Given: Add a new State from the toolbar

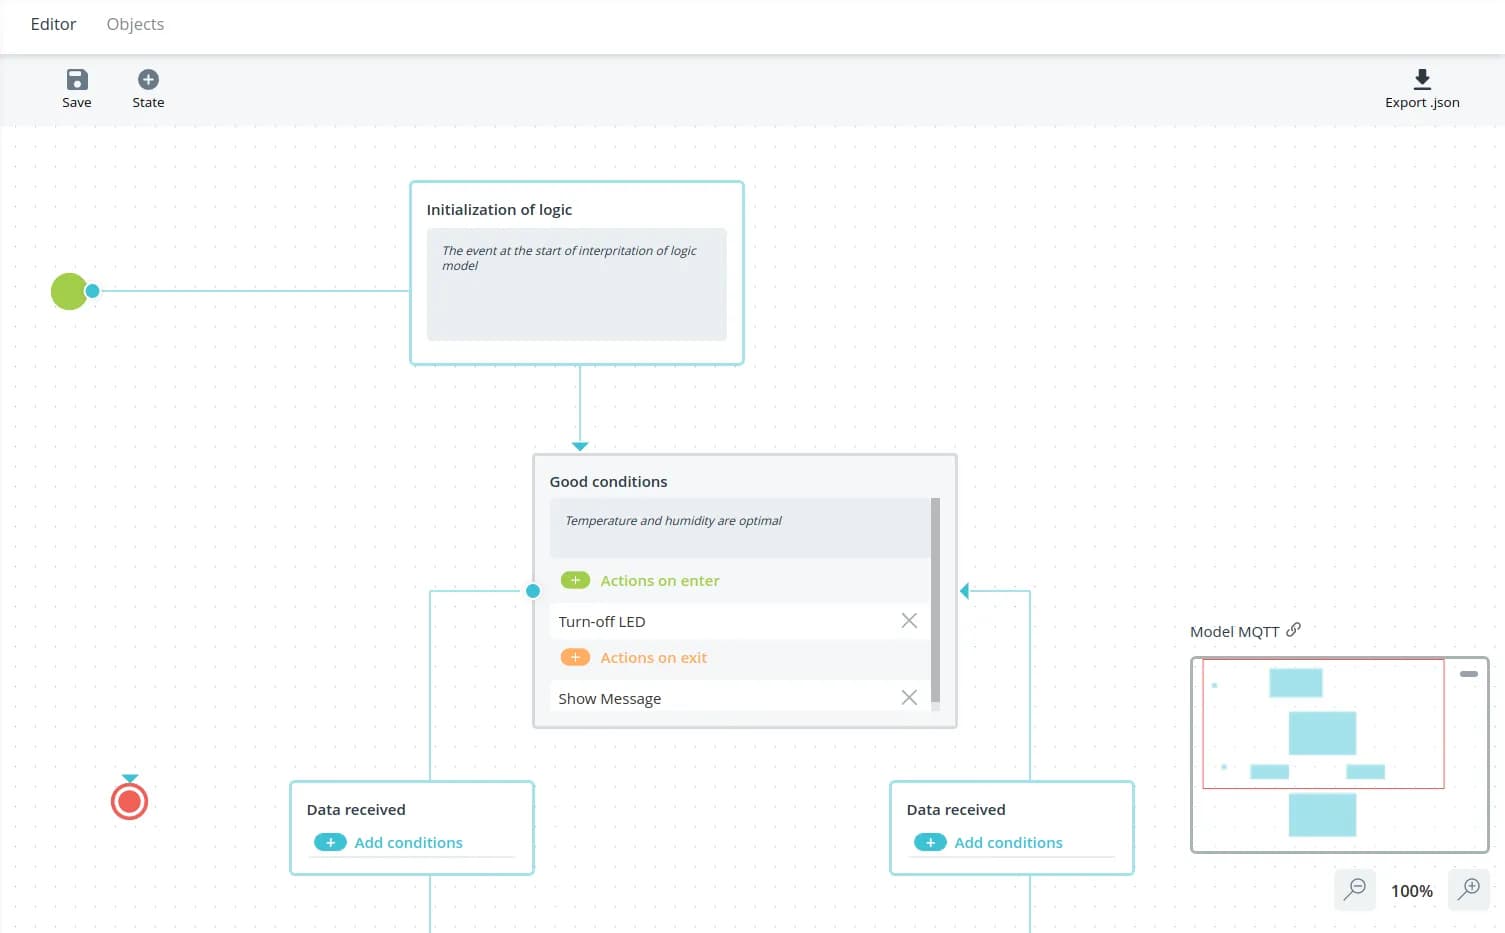Looking at the screenshot, I should [148, 80].
